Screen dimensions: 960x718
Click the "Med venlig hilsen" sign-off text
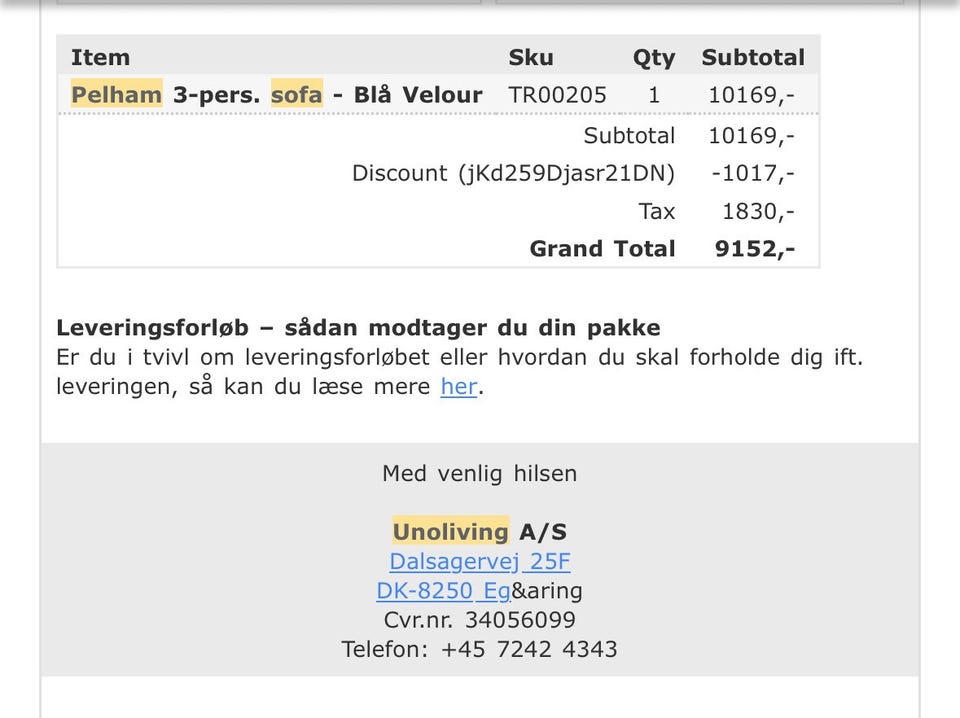[479, 473]
